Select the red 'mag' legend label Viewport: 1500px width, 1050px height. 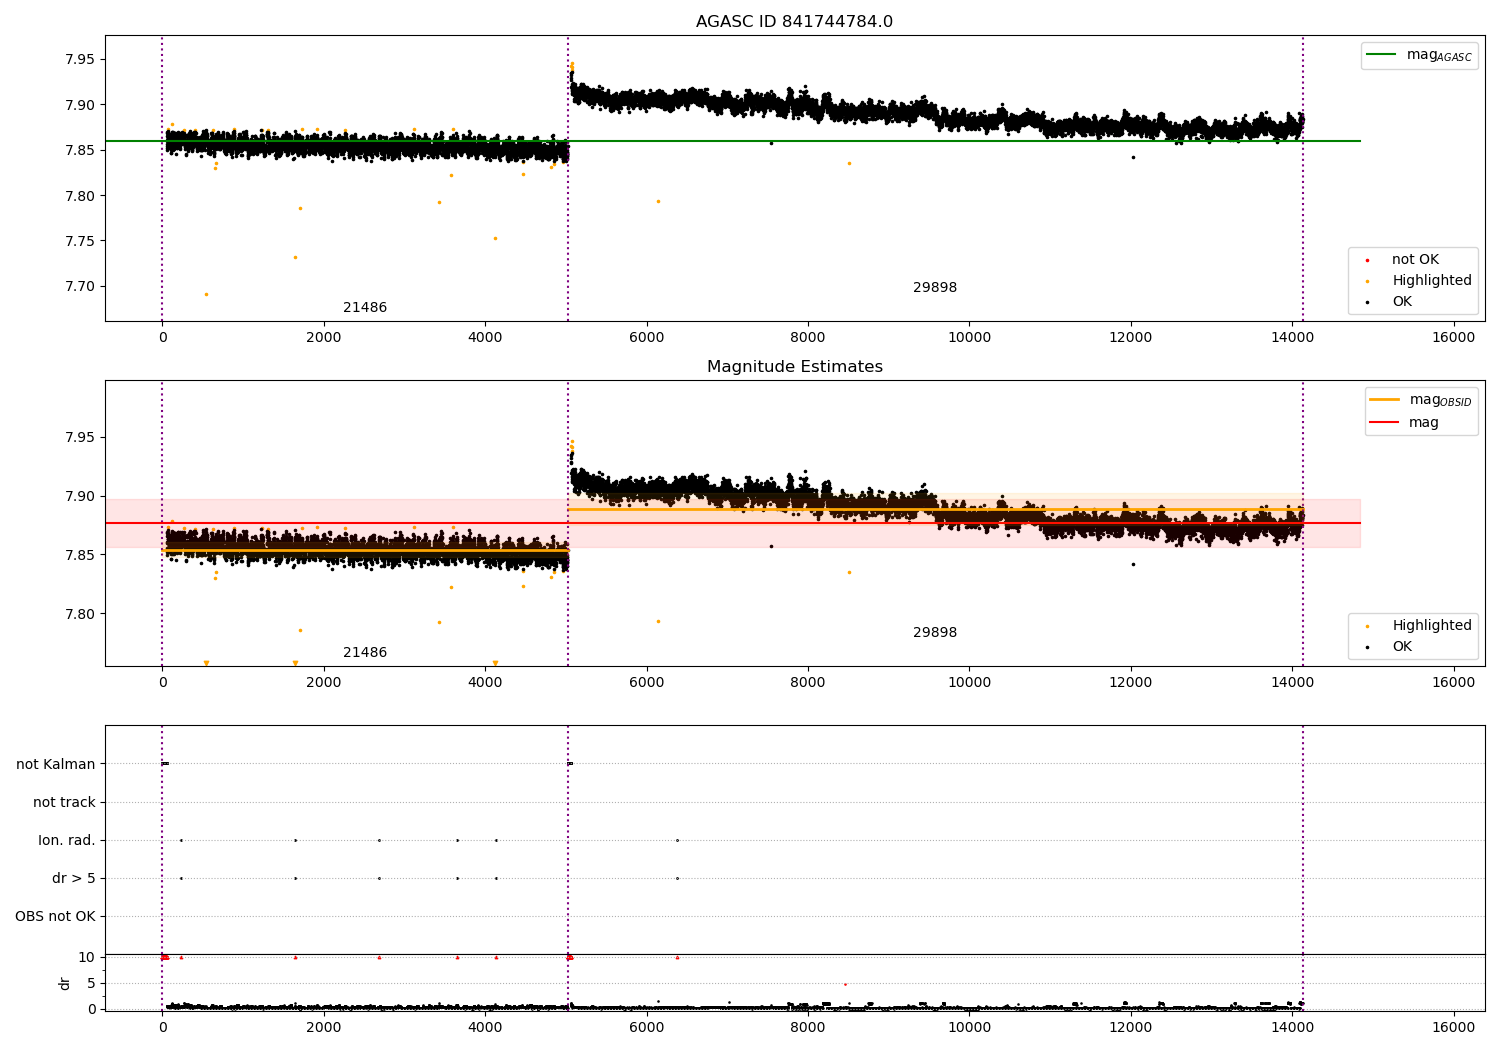click(x=1423, y=423)
